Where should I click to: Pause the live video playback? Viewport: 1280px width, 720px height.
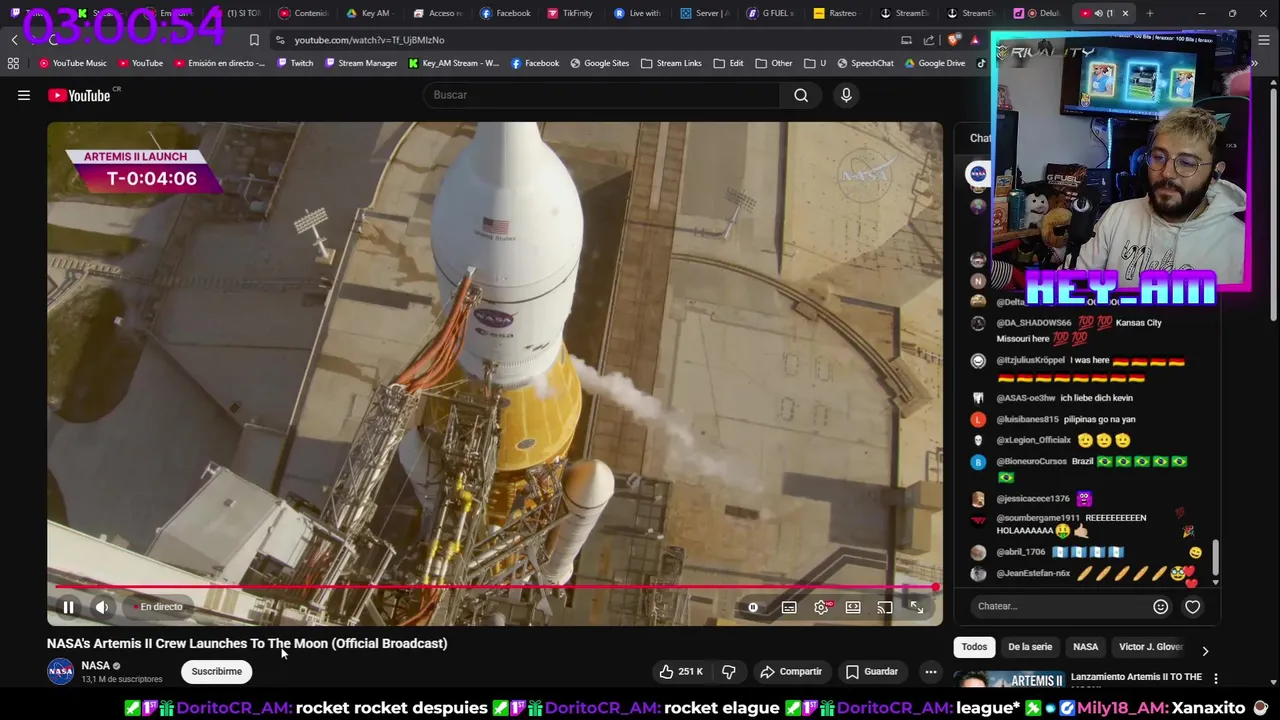point(68,607)
